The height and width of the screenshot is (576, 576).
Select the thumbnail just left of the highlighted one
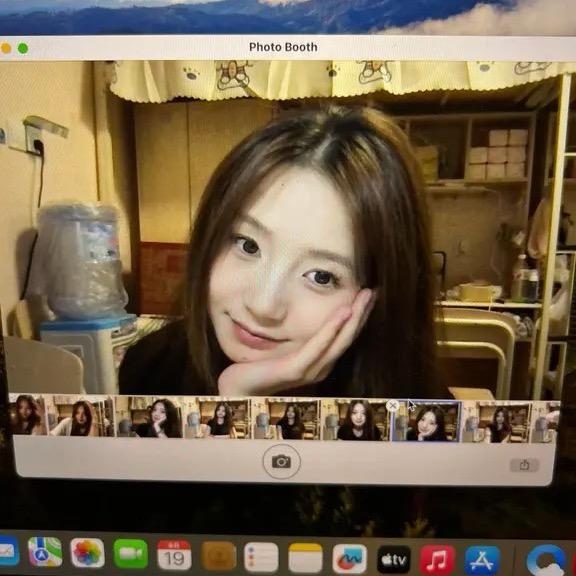click(355, 420)
